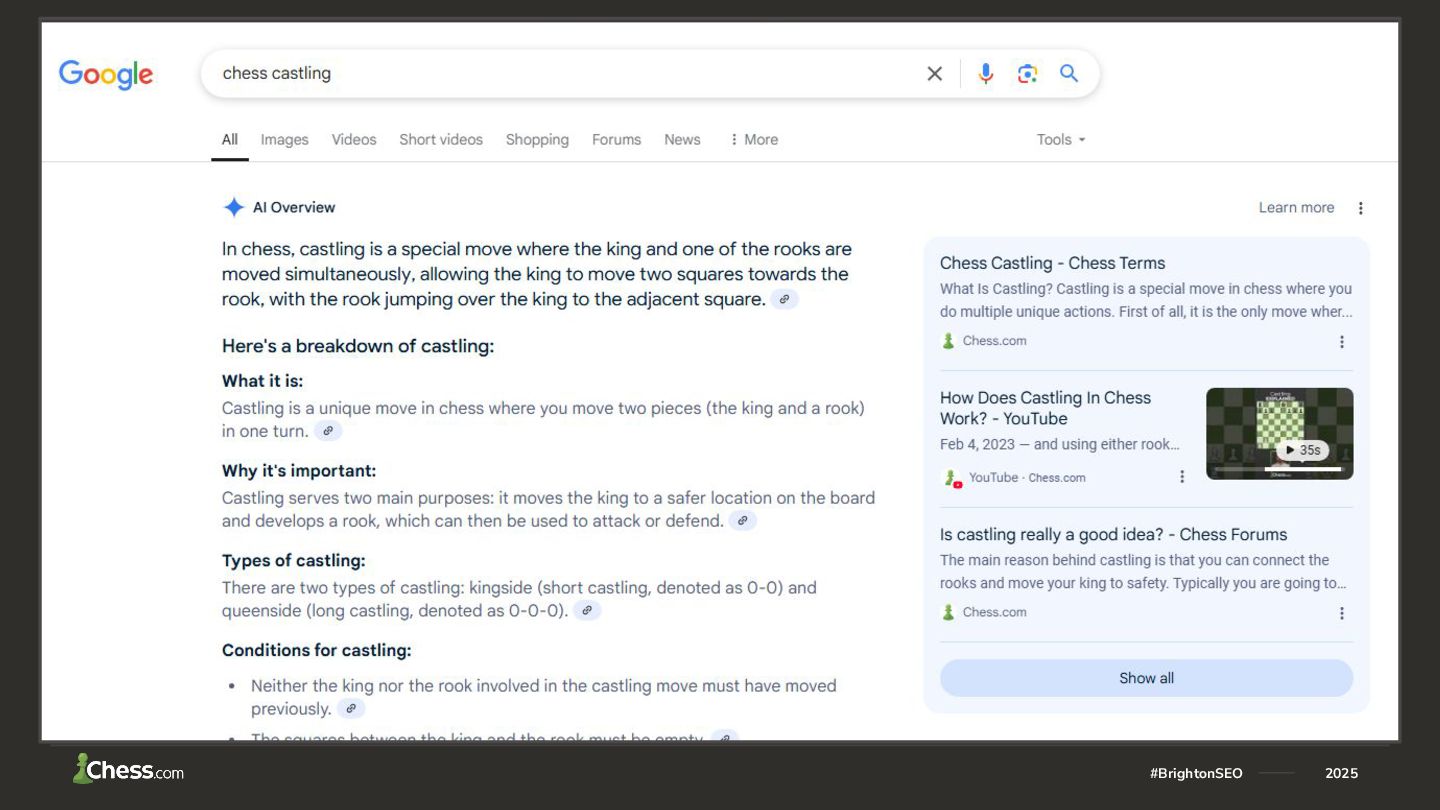The image size is (1440, 810).
Task: Expand the Tools dropdown
Action: (1061, 140)
